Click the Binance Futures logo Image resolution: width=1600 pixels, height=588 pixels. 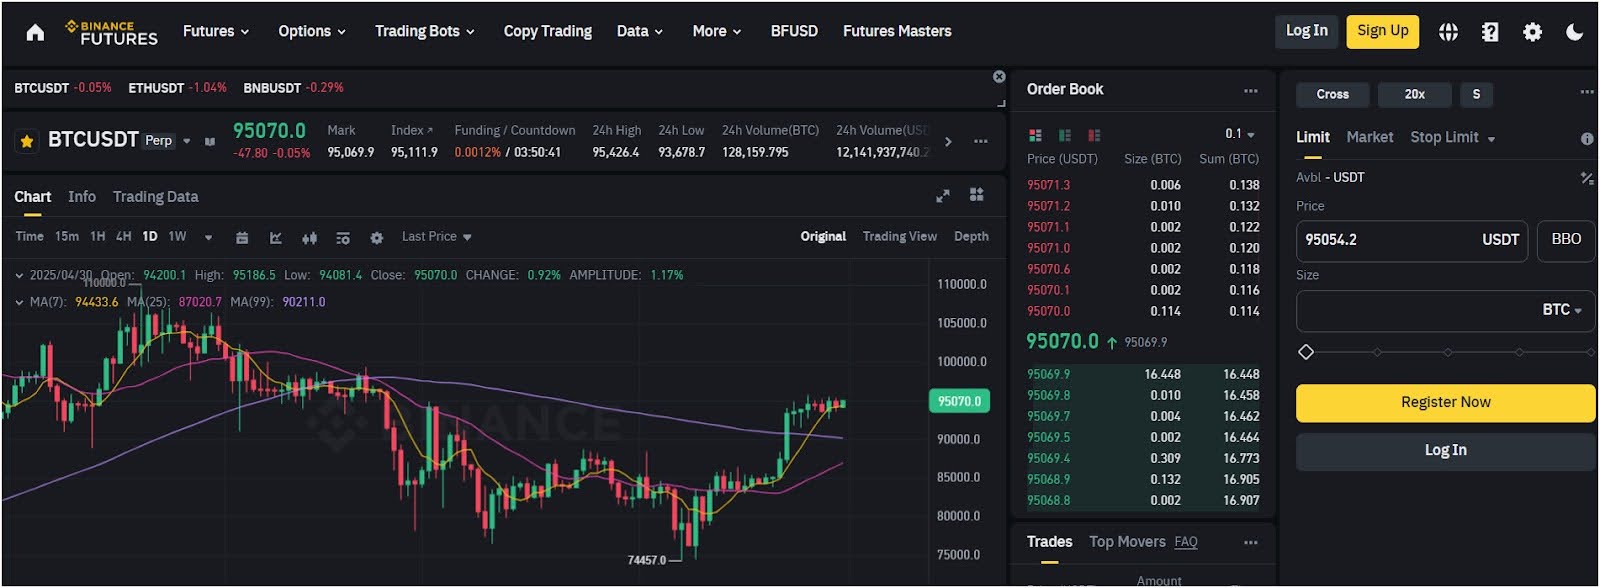[x=111, y=32]
